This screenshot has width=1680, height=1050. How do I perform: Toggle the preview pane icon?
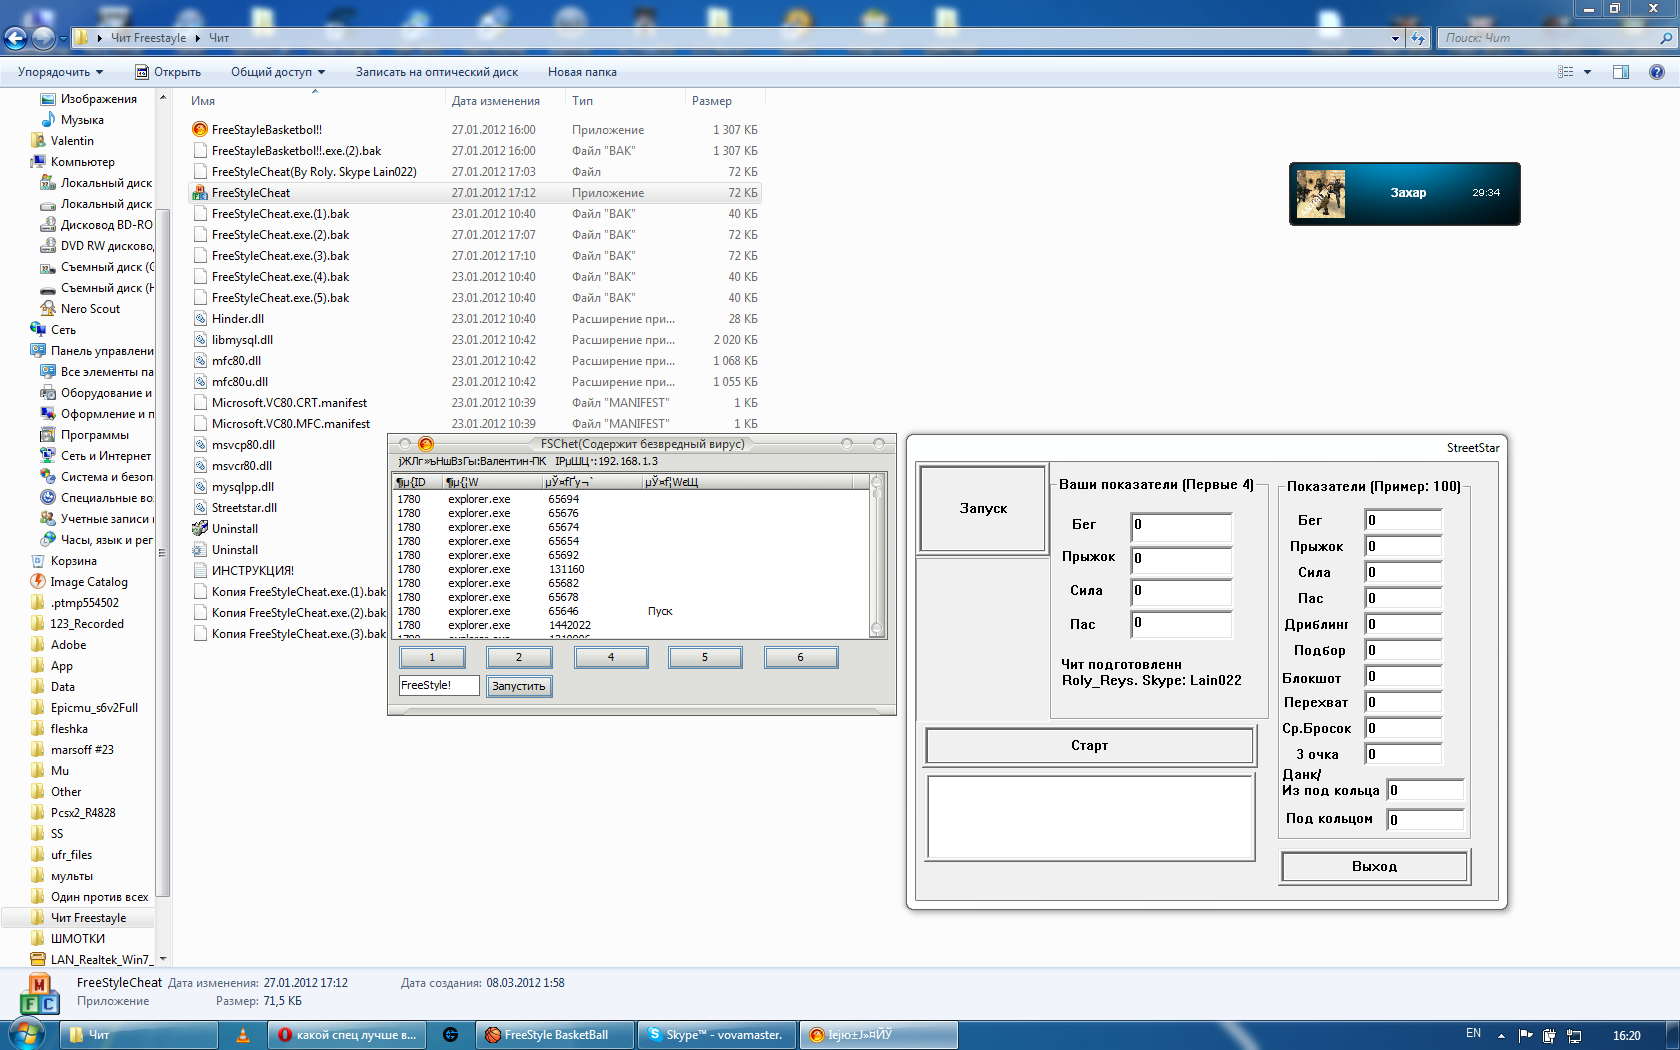[x=1621, y=72]
